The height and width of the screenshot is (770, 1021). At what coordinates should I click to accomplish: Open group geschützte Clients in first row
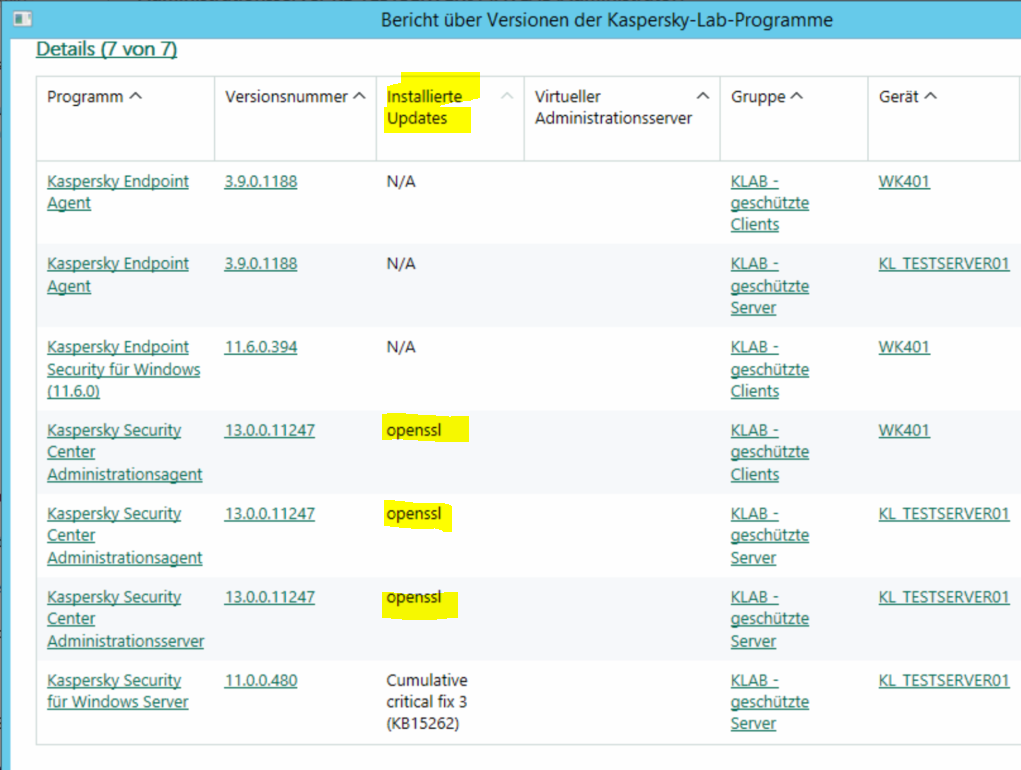tap(770, 202)
